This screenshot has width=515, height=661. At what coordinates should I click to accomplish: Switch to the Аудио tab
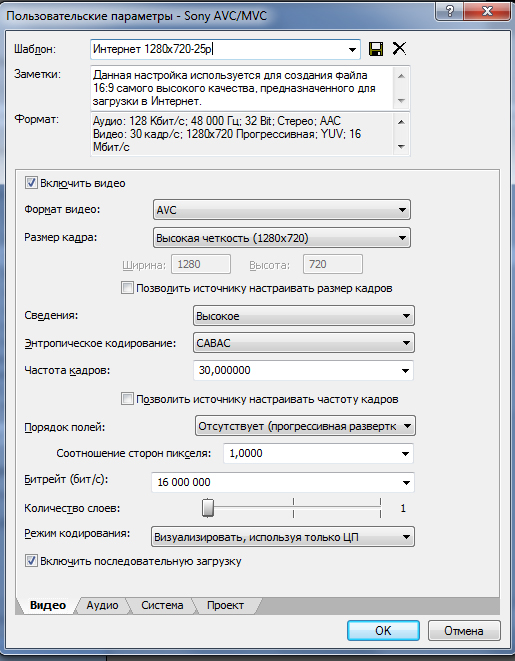[x=102, y=605]
